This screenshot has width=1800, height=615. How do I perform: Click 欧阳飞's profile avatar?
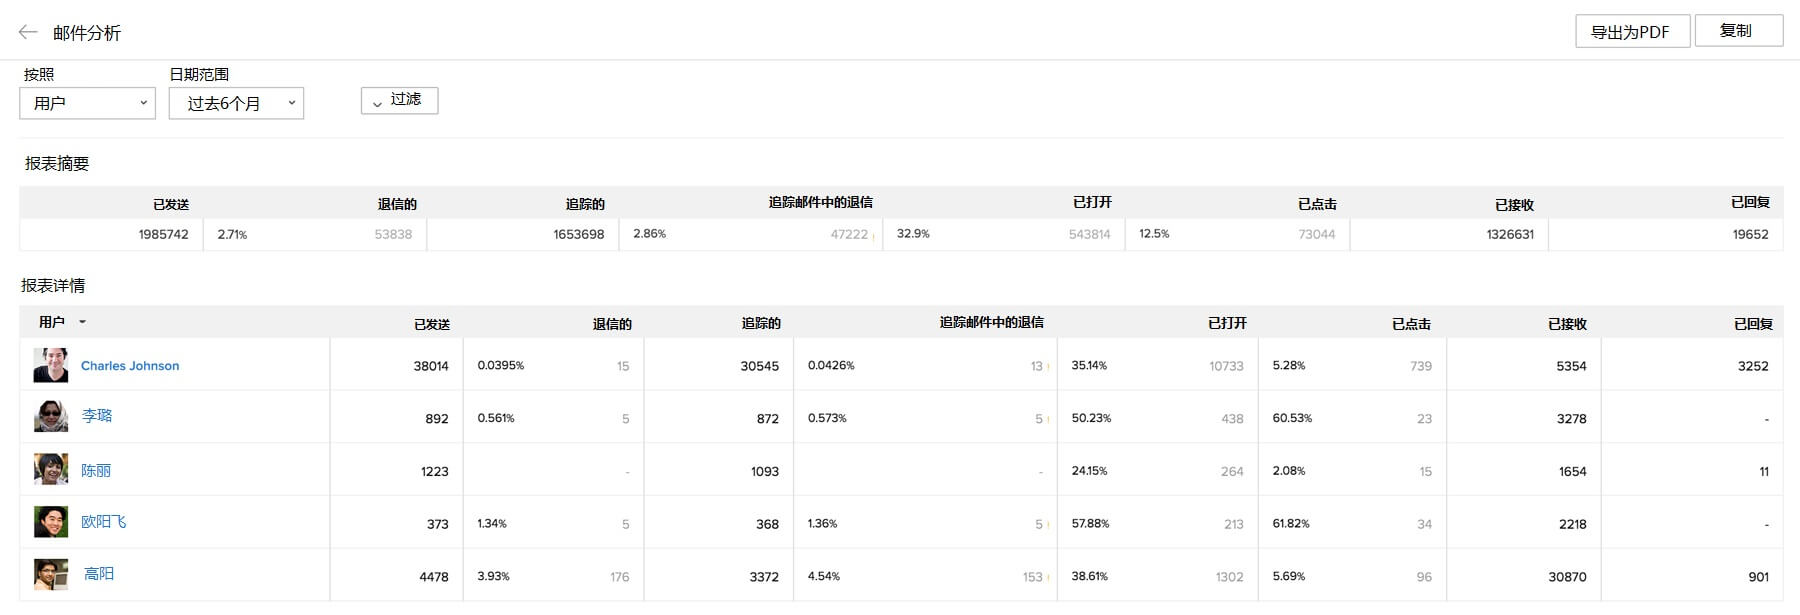click(51, 521)
